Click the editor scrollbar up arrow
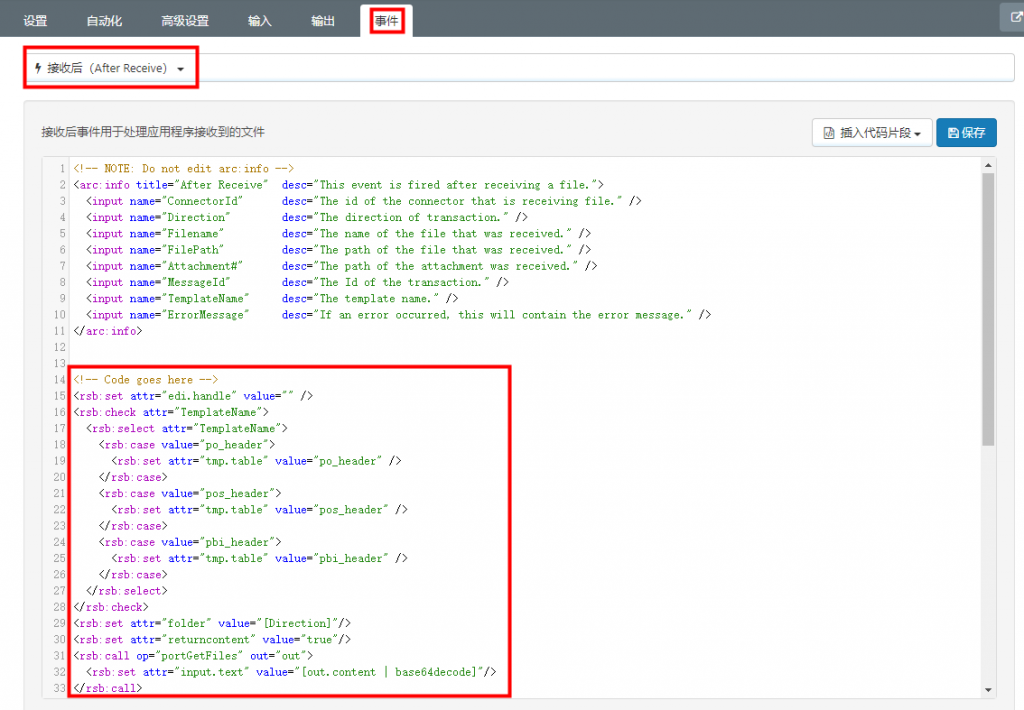The height and width of the screenshot is (710, 1024). tap(988, 165)
